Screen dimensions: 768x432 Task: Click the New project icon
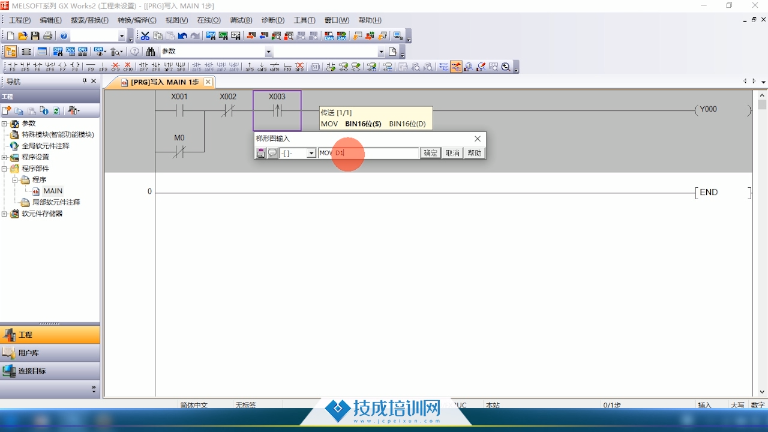[10, 36]
